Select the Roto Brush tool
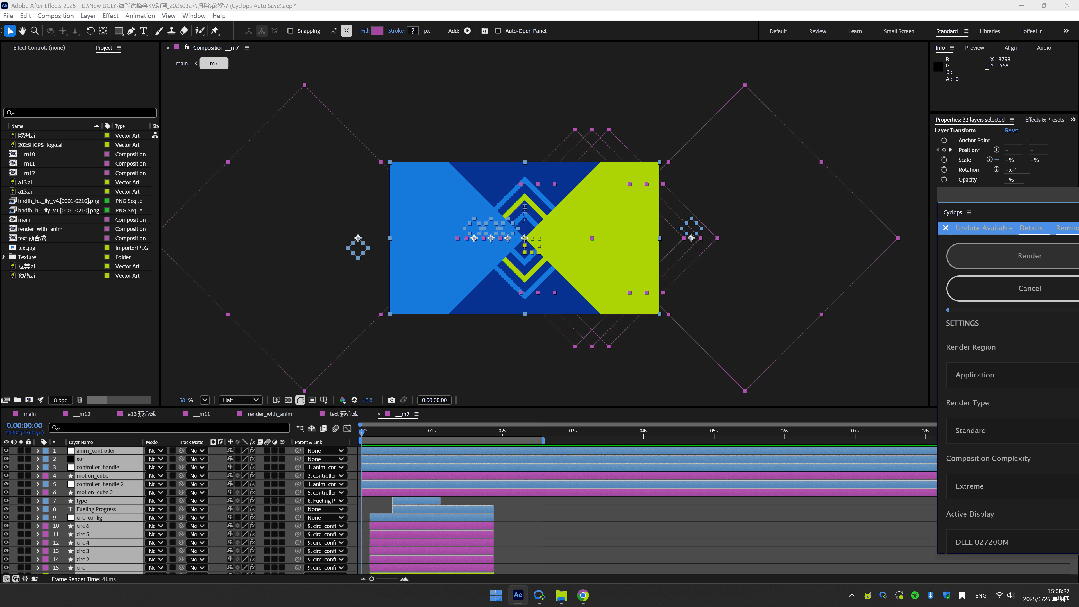This screenshot has width=1079, height=607. pyautogui.click(x=200, y=31)
